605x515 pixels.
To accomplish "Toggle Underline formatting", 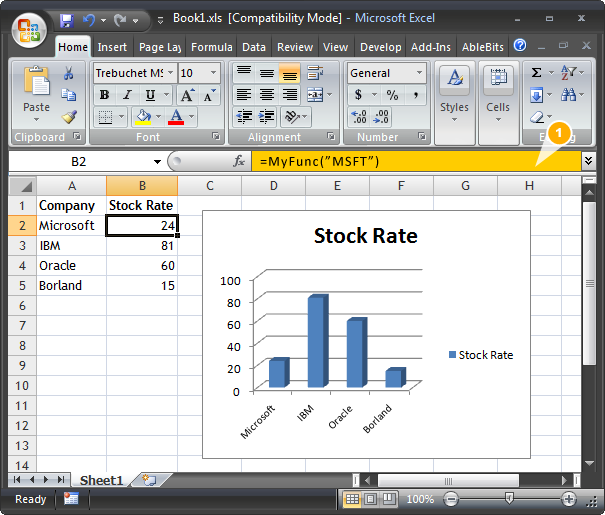I will pyautogui.click(x=150, y=95).
